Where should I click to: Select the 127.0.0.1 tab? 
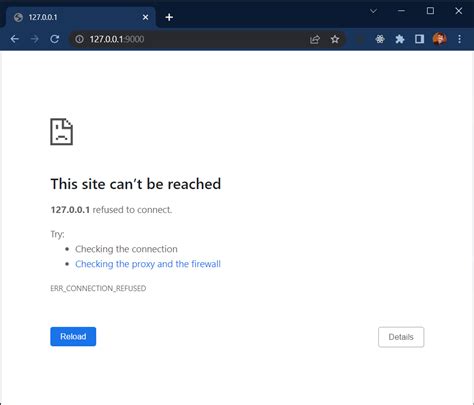pyautogui.click(x=80, y=17)
